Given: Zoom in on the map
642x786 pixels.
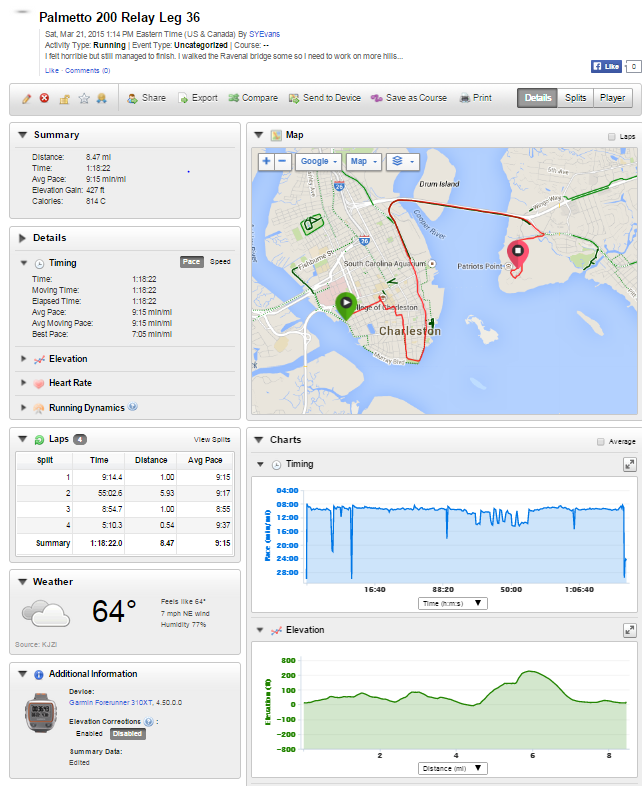Looking at the screenshot, I should tap(266, 161).
